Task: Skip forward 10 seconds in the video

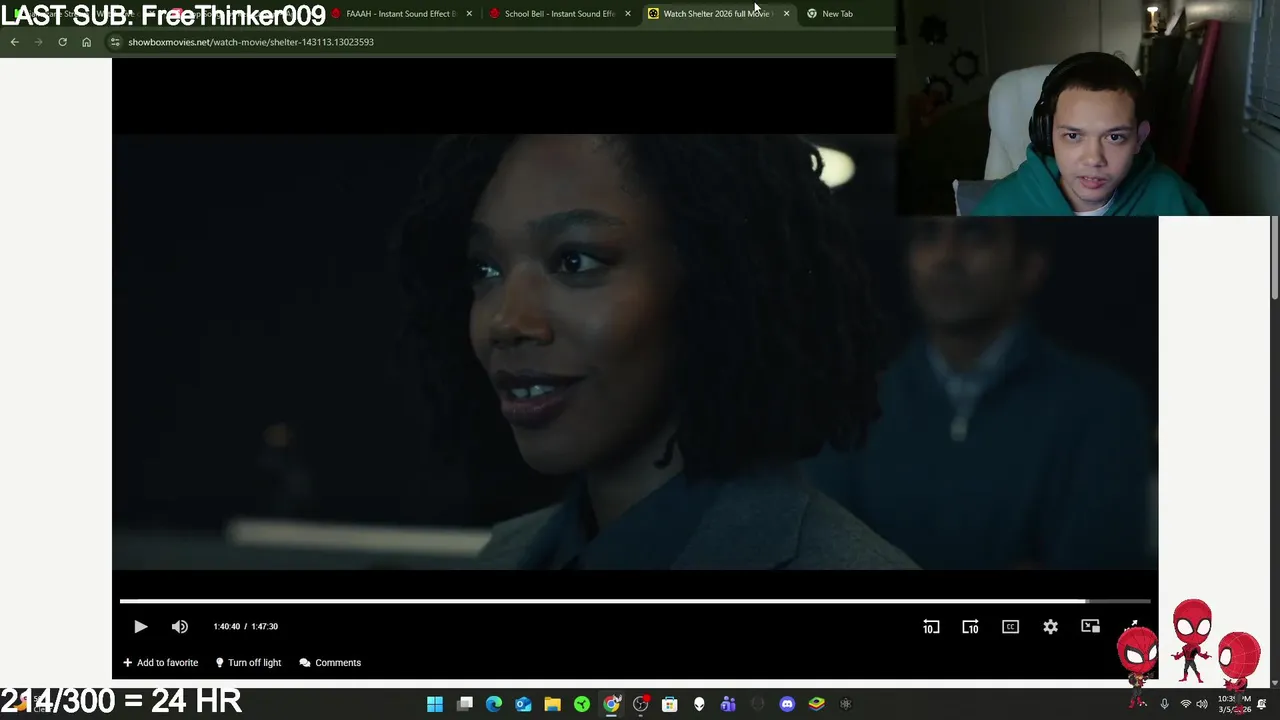Action: pos(970,626)
